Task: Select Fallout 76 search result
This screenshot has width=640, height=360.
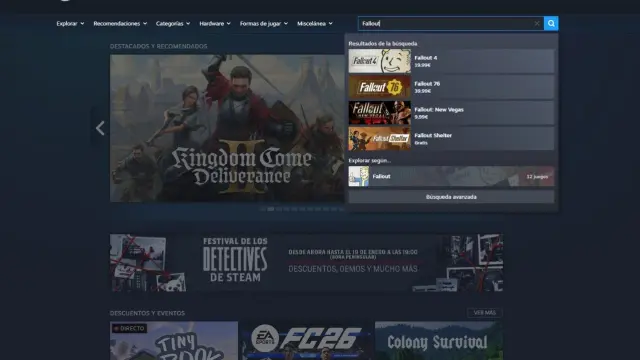Action: pos(451,87)
